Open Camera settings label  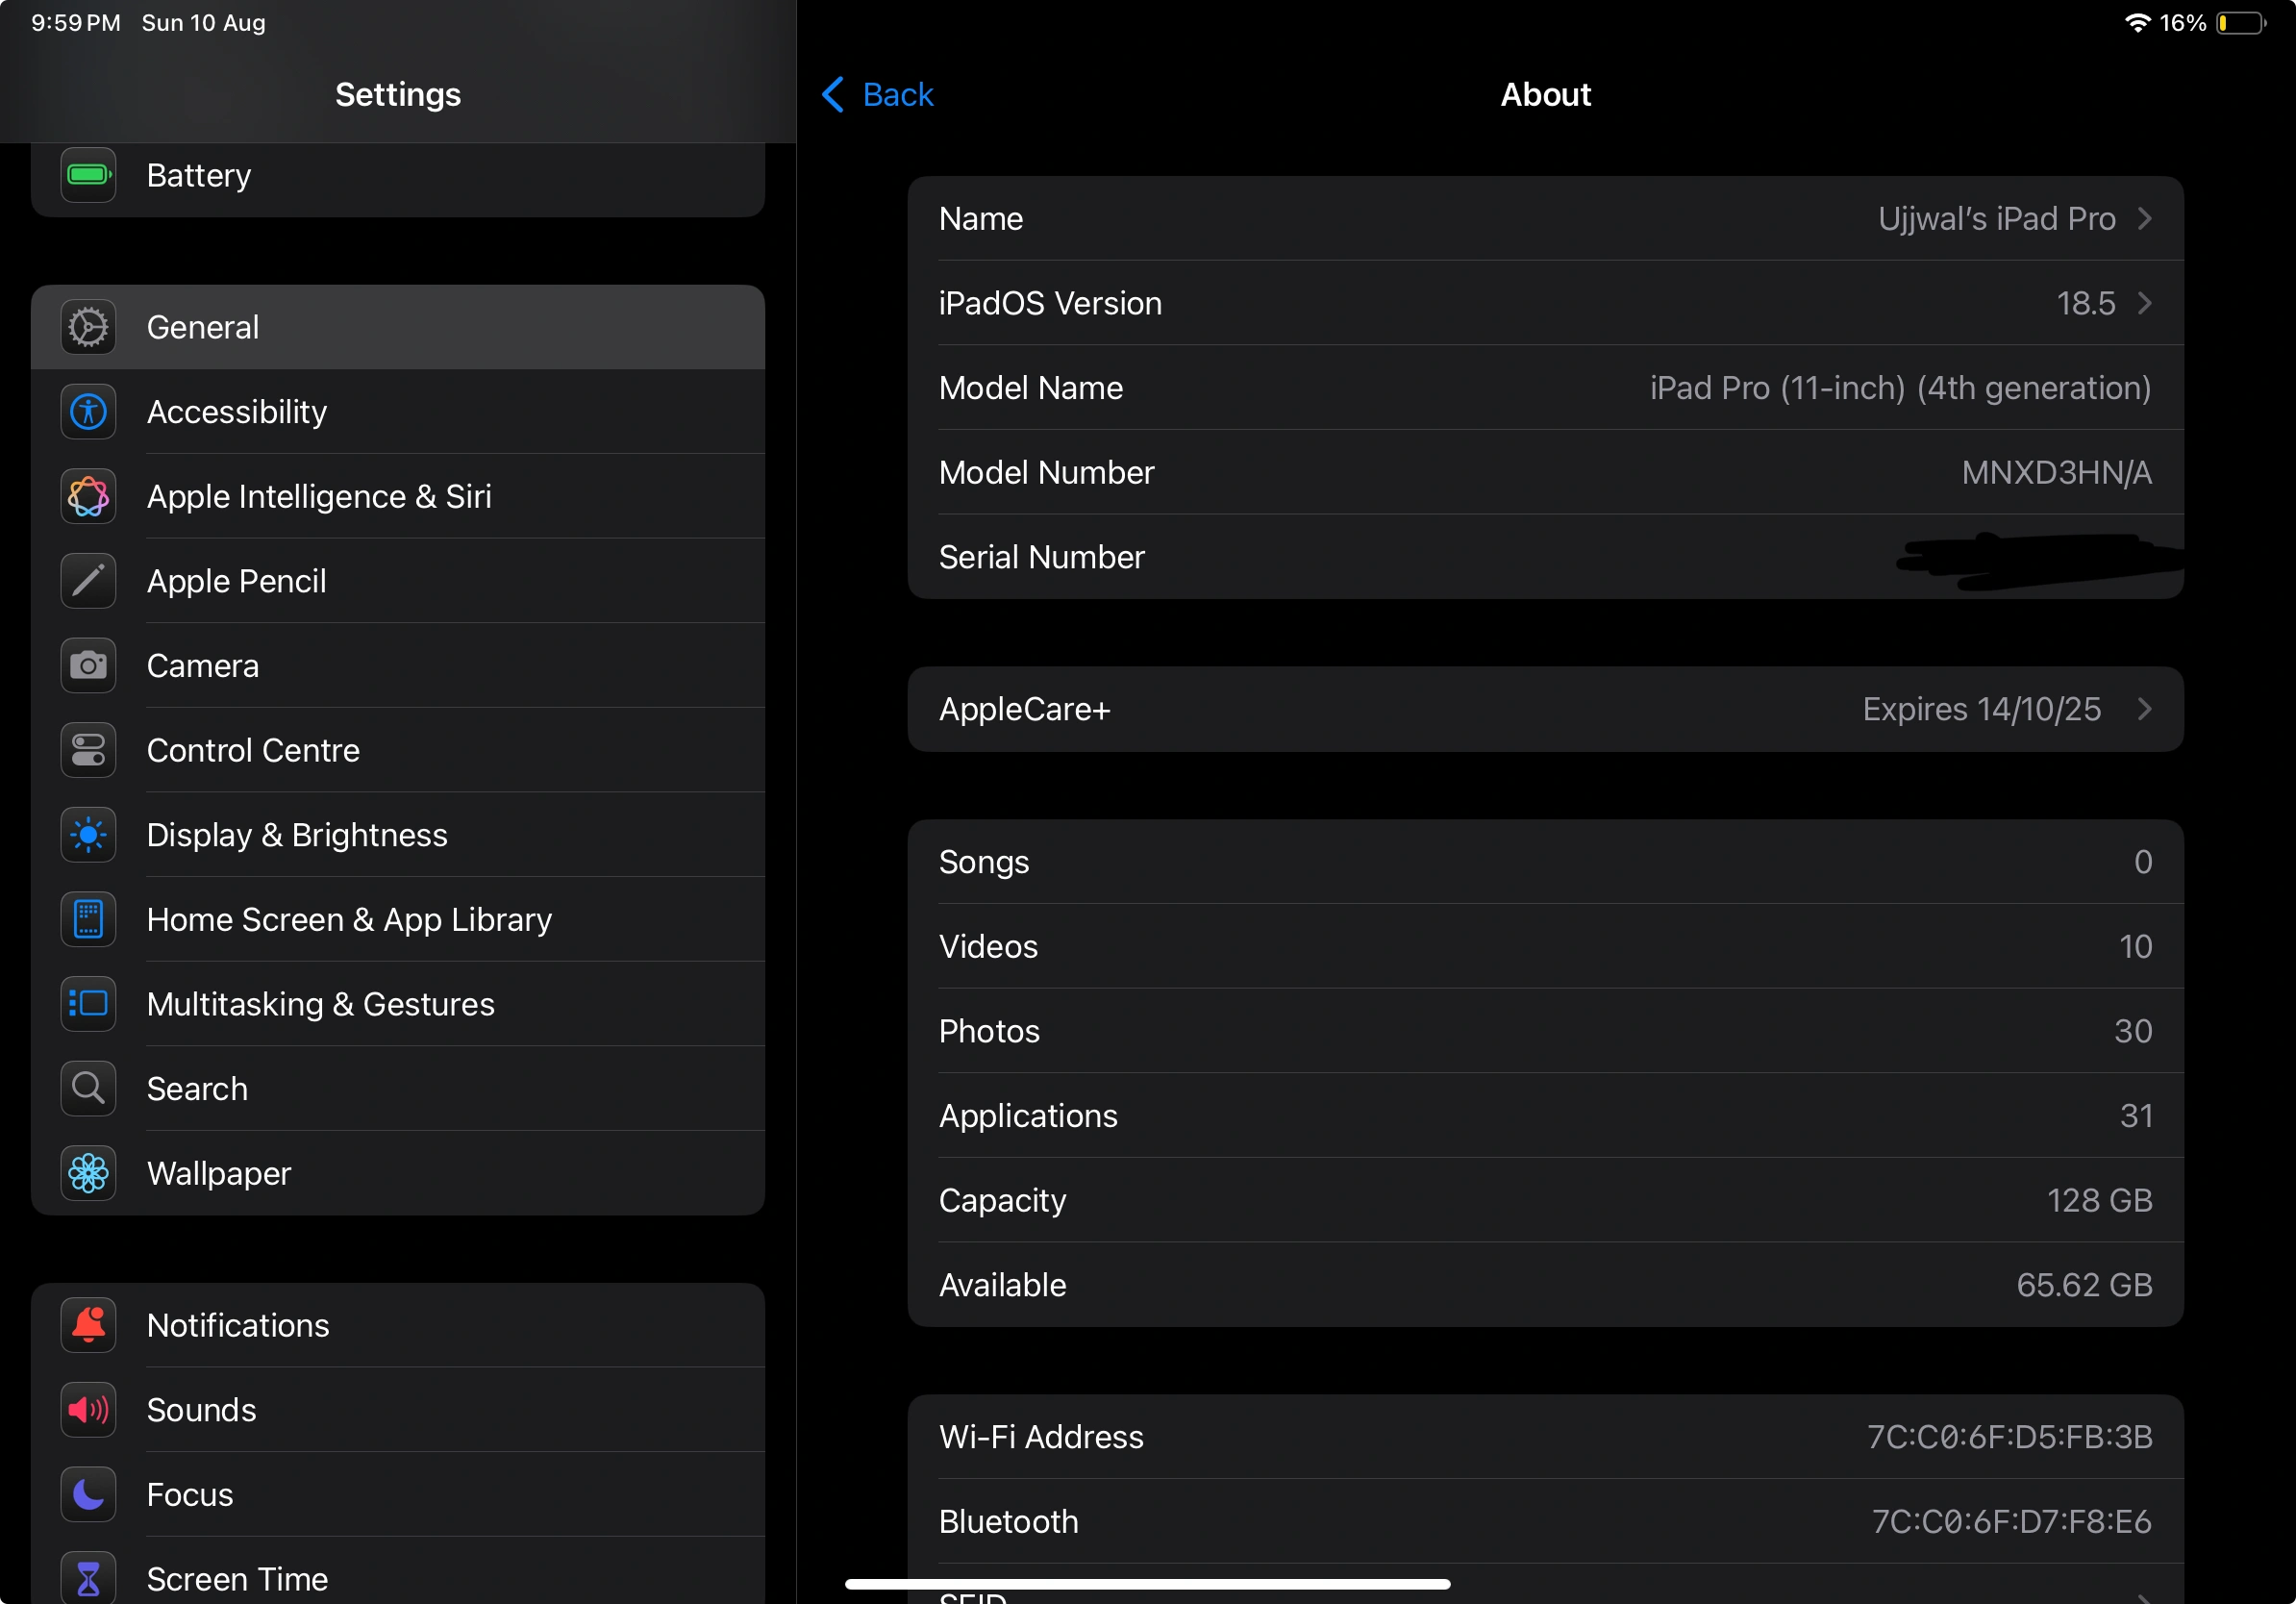coord(203,666)
